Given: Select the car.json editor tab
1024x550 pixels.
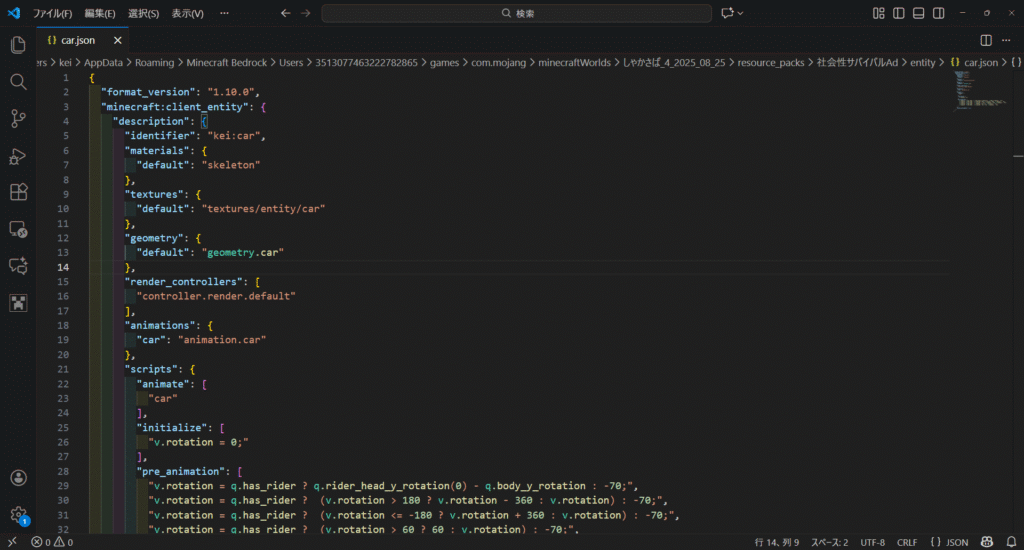Looking at the screenshot, I should pyautogui.click(x=78, y=40).
